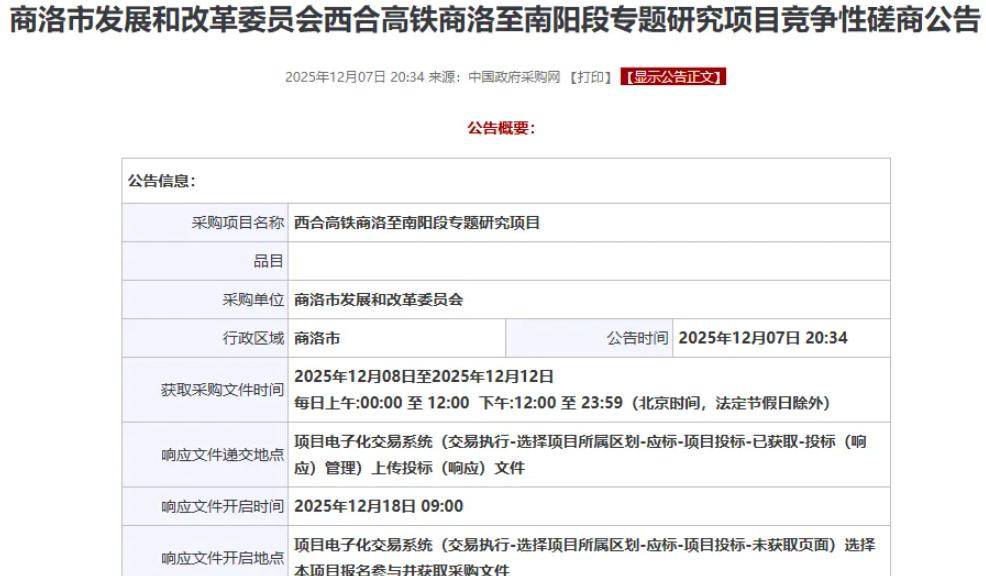
Task: Click the 获取采购文件时间 label cell
Action: 222,390
